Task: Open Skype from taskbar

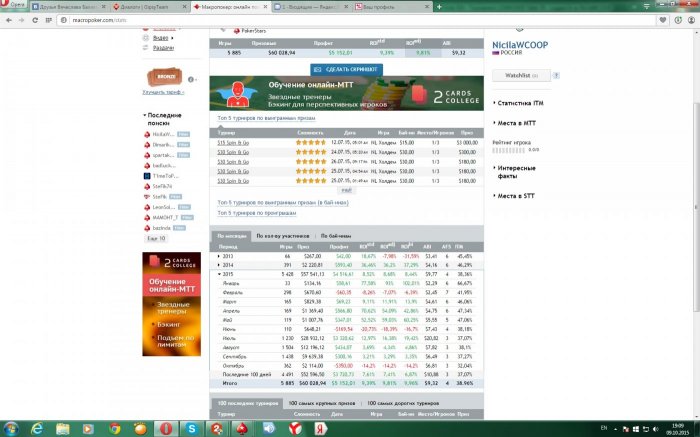Action: tap(192, 429)
